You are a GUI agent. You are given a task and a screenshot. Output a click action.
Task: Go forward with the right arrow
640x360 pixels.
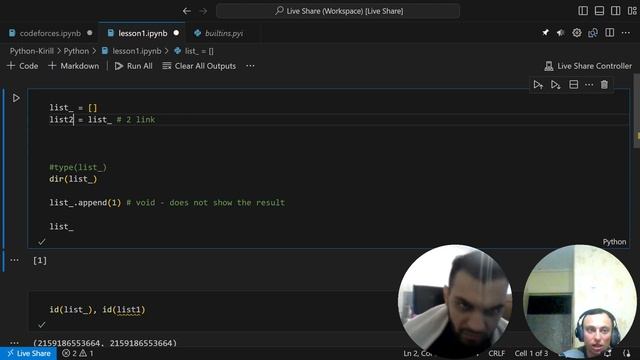pyautogui.click(x=203, y=11)
